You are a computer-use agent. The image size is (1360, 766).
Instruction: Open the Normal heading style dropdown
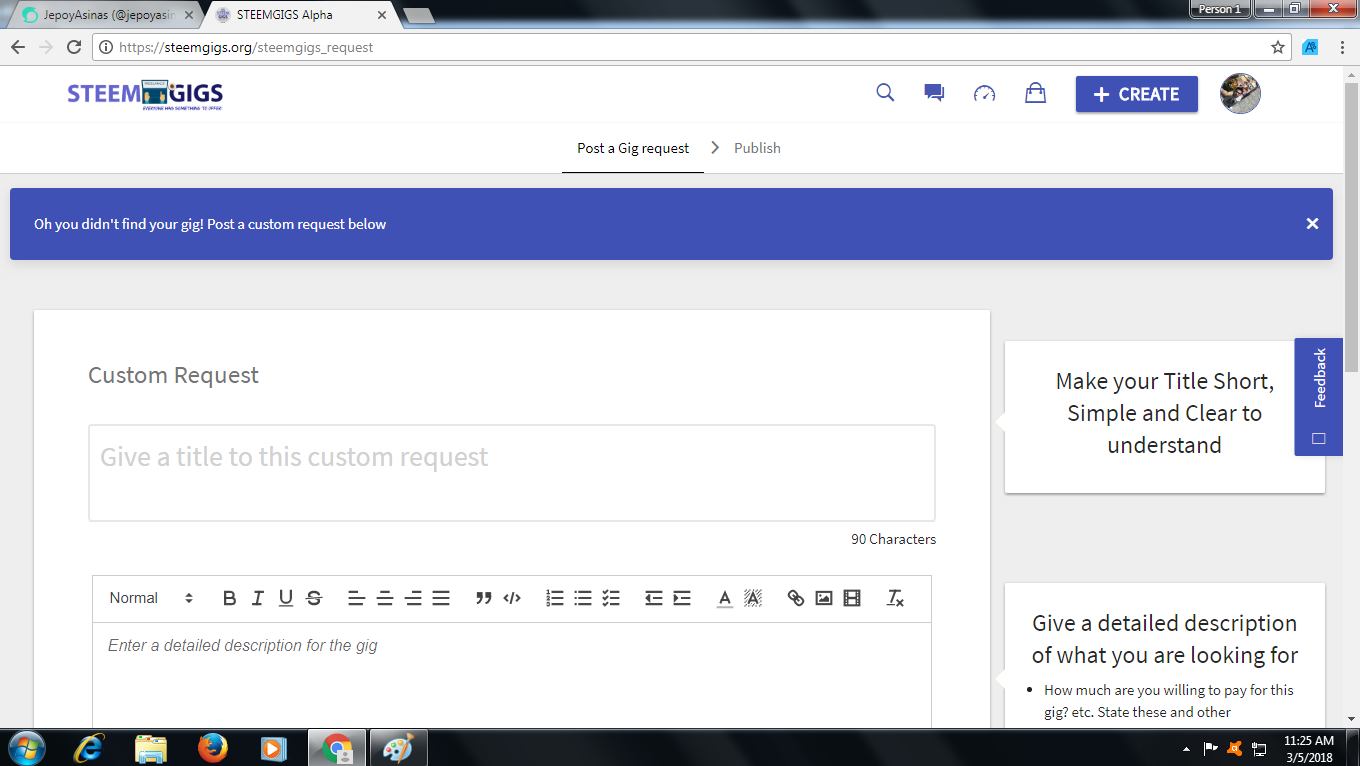point(151,598)
